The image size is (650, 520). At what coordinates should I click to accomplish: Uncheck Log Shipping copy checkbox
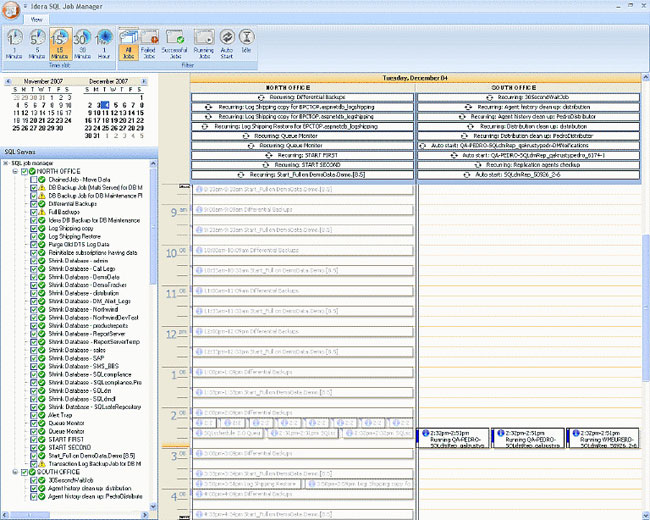[34, 228]
